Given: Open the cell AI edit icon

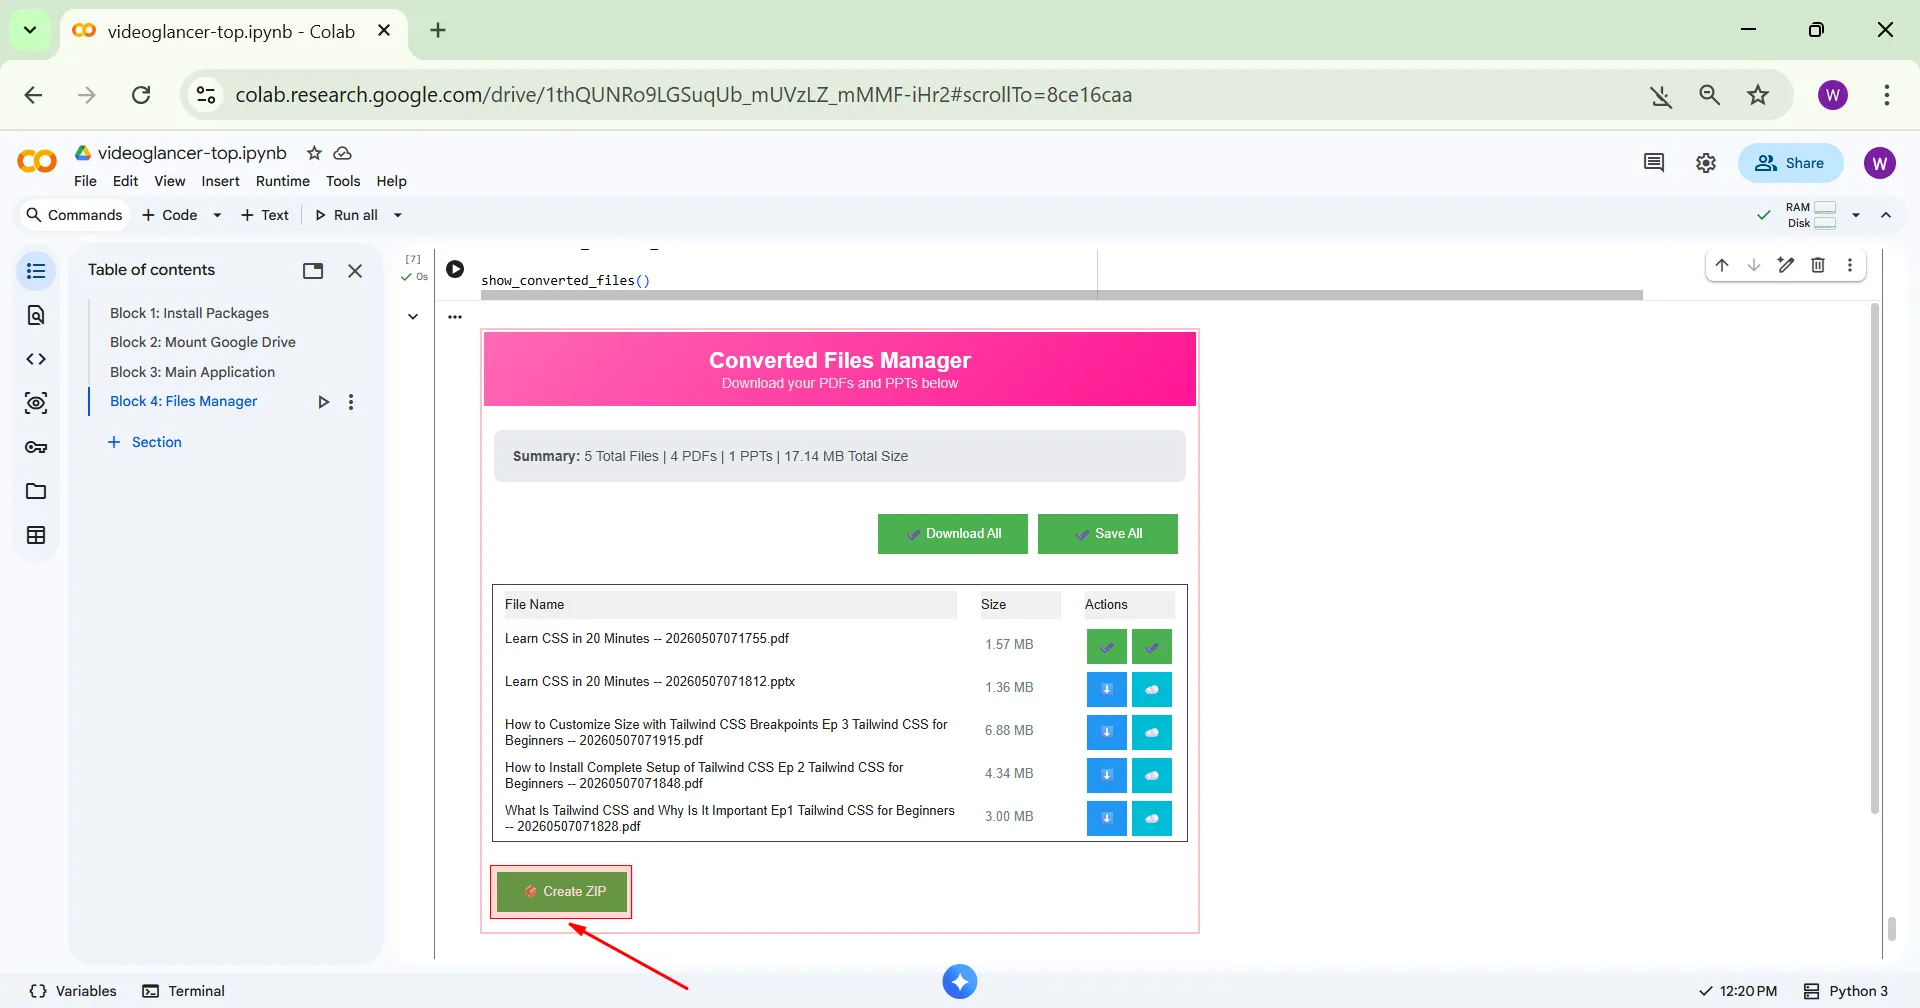Looking at the screenshot, I should (x=1786, y=265).
